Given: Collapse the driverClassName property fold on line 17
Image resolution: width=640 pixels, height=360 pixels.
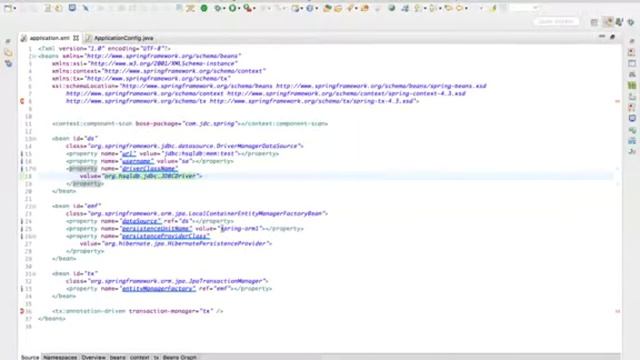Looking at the screenshot, I should [34, 169].
